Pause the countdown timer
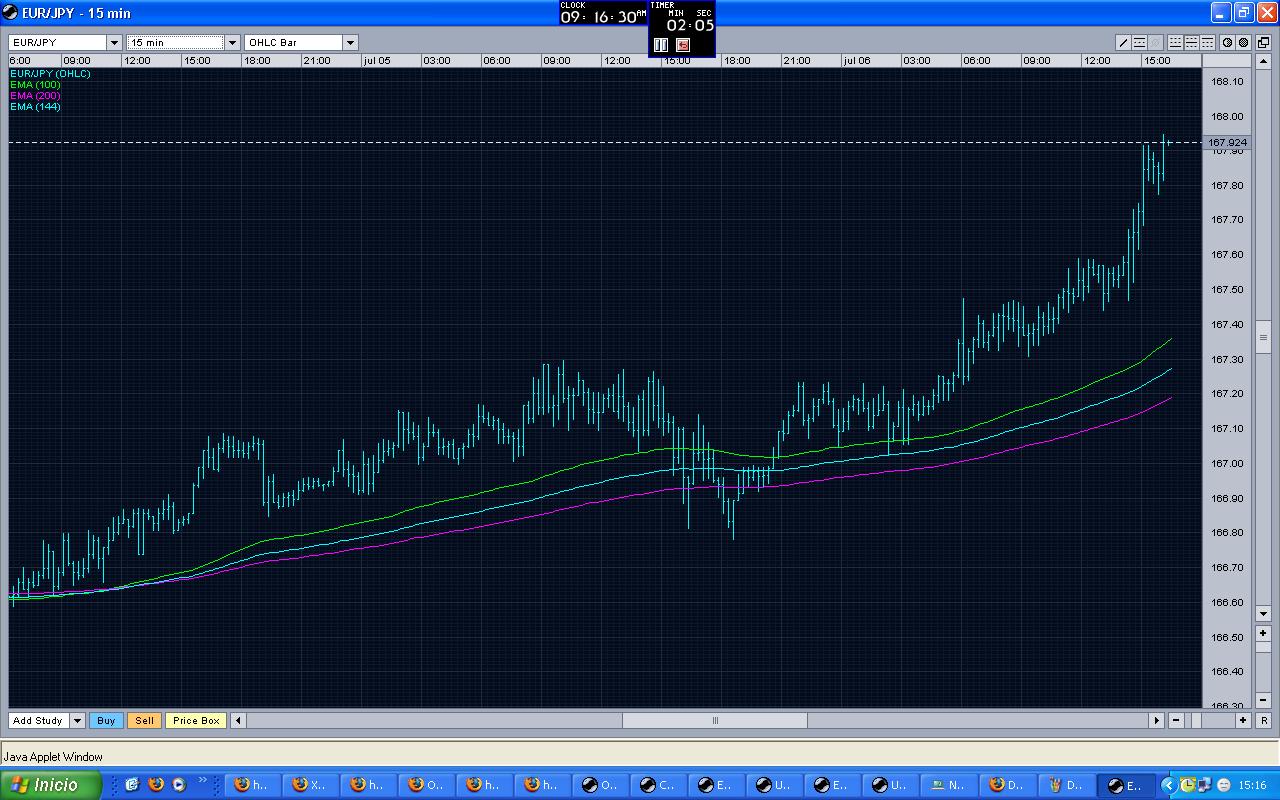1280x800 pixels. point(660,45)
